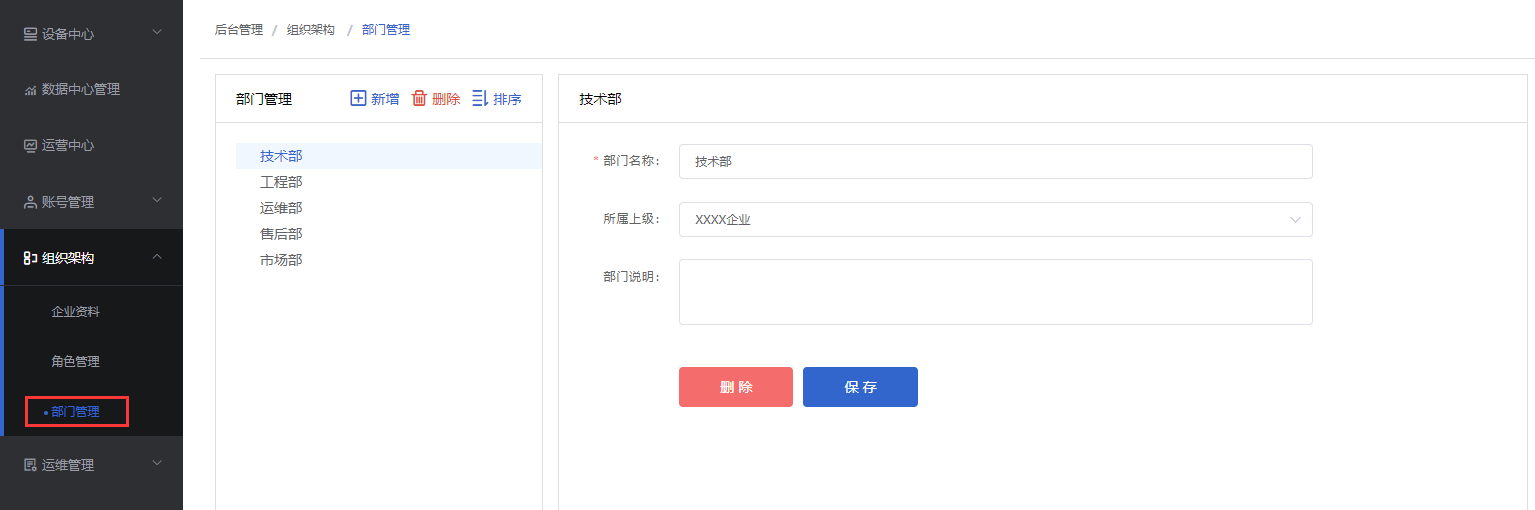Click the 组织架构 structure icon
1535x510 pixels.
(x=30, y=258)
